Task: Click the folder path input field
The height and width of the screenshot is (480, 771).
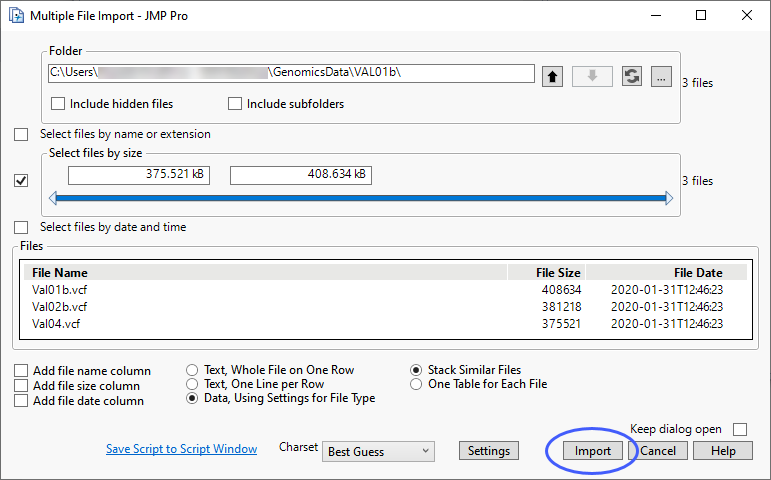Action: (x=291, y=73)
